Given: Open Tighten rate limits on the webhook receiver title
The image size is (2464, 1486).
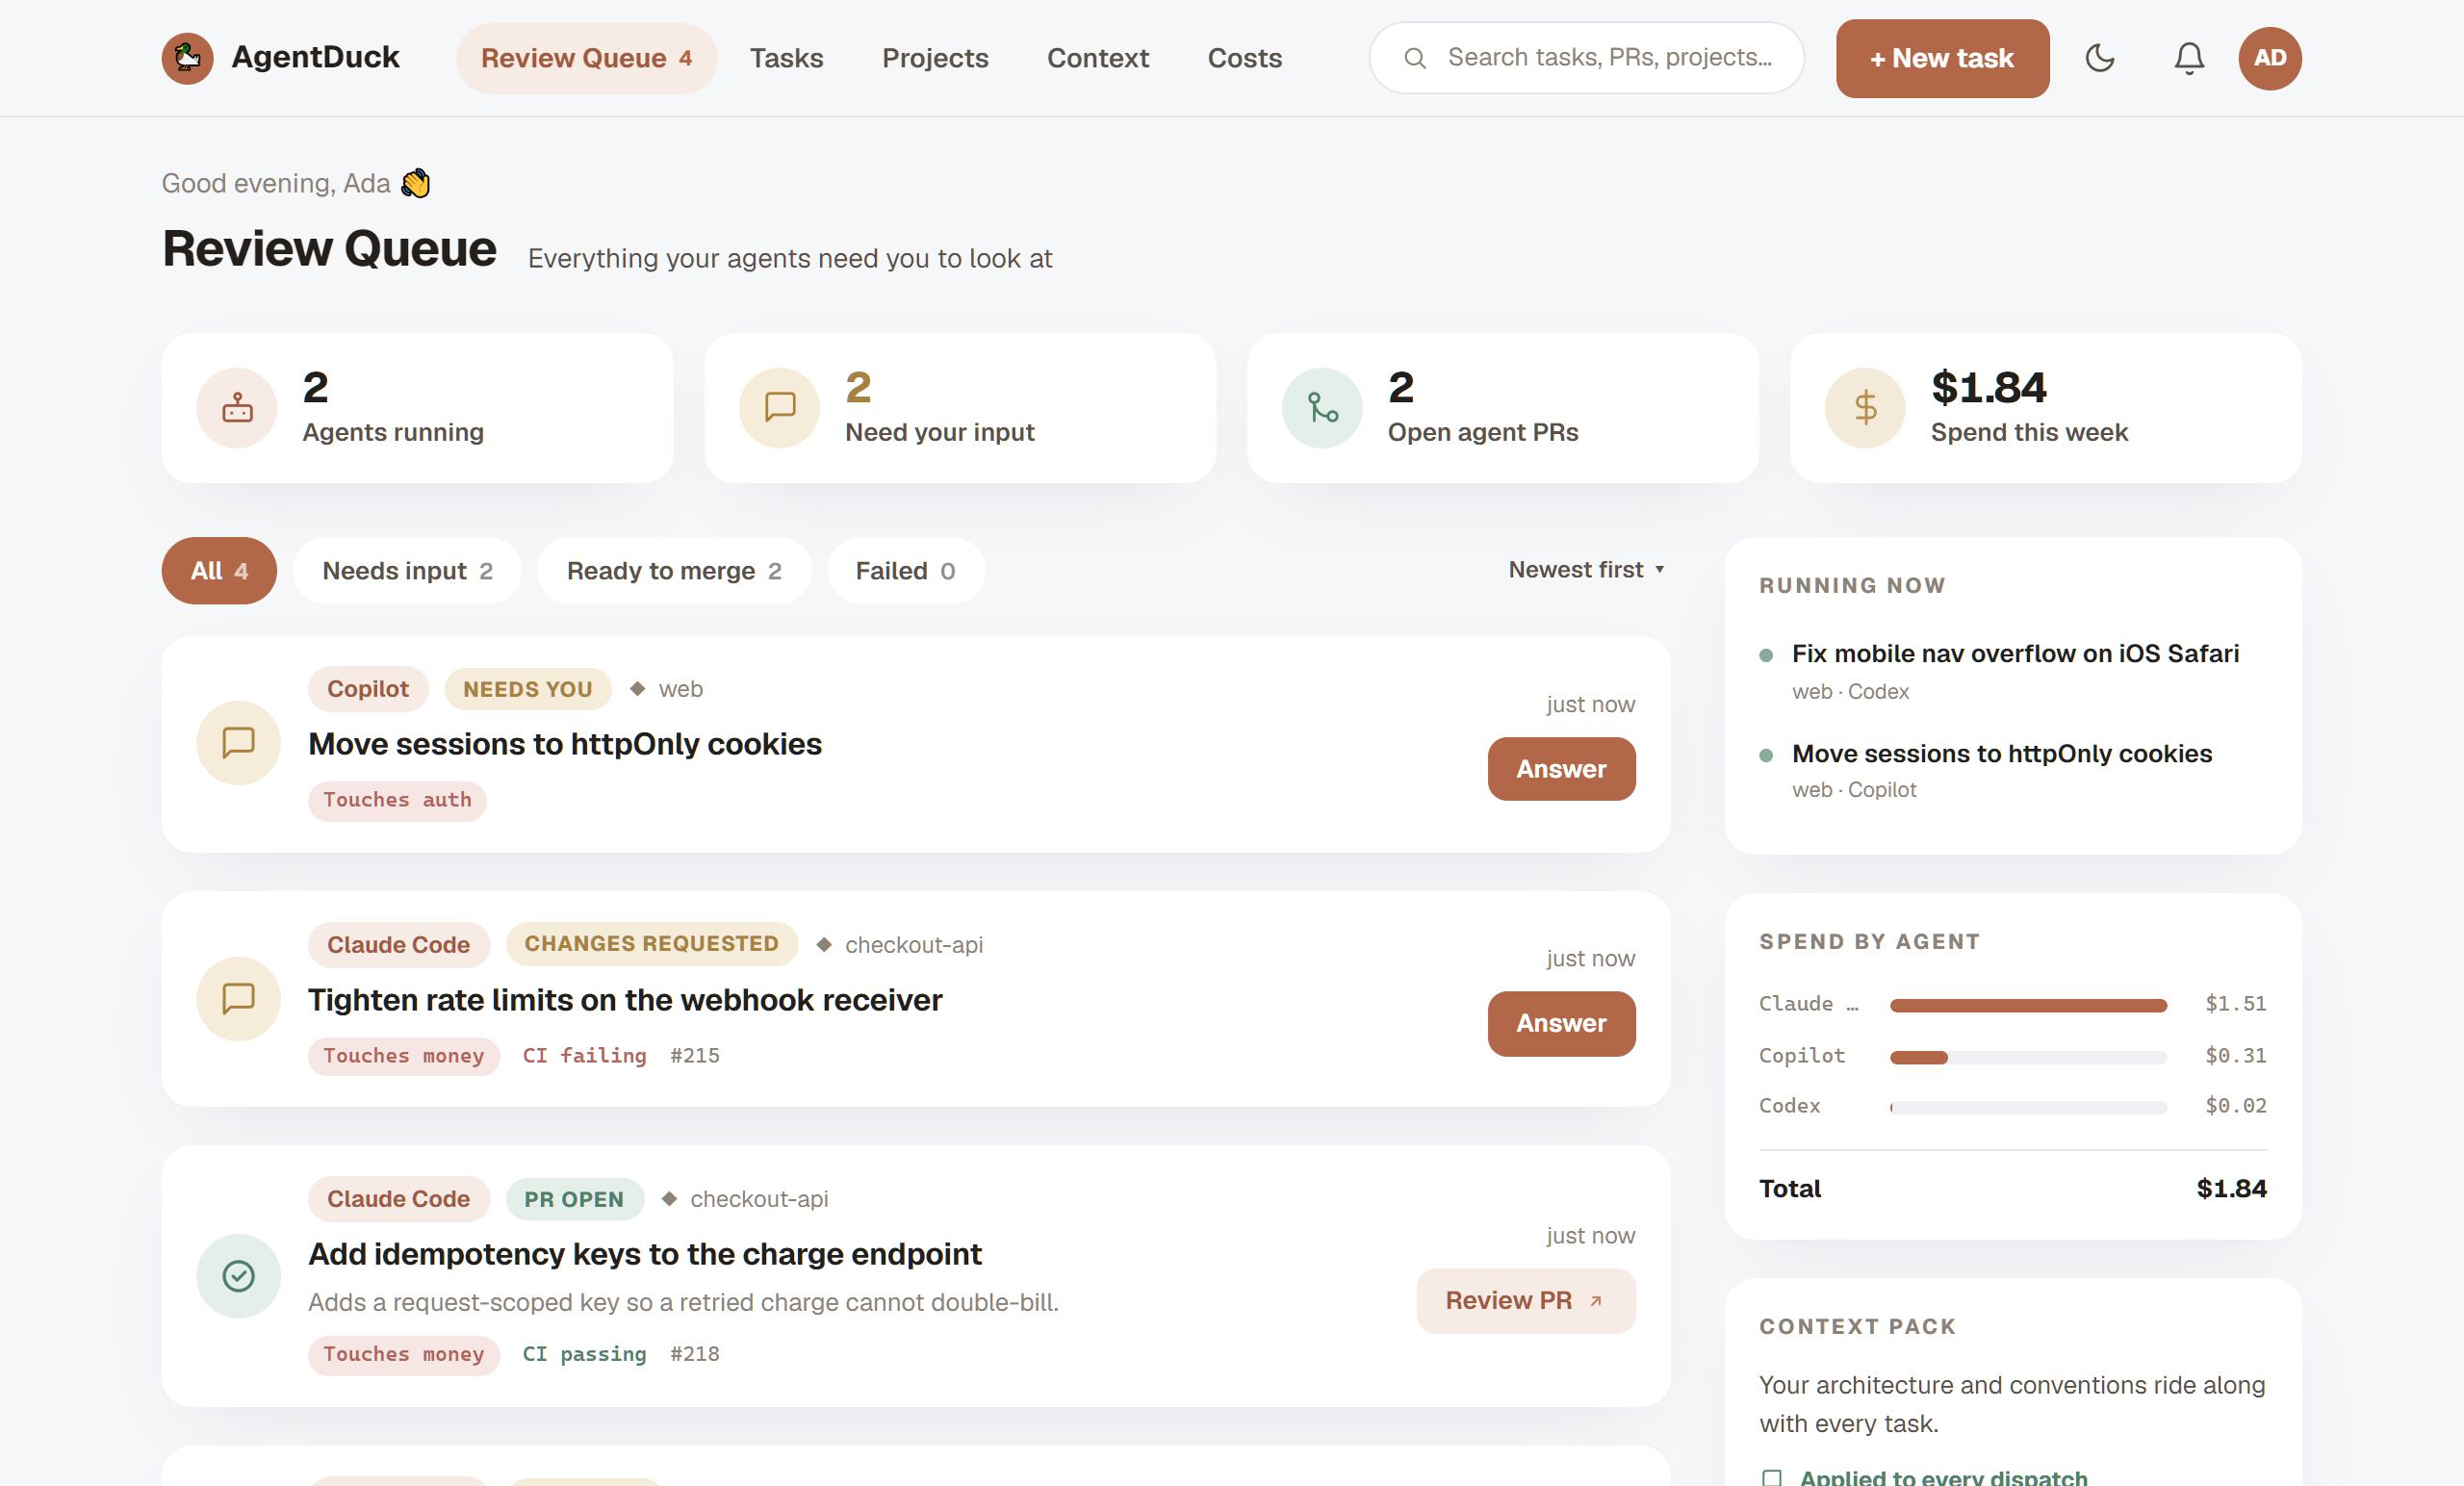Looking at the screenshot, I should (x=625, y=999).
